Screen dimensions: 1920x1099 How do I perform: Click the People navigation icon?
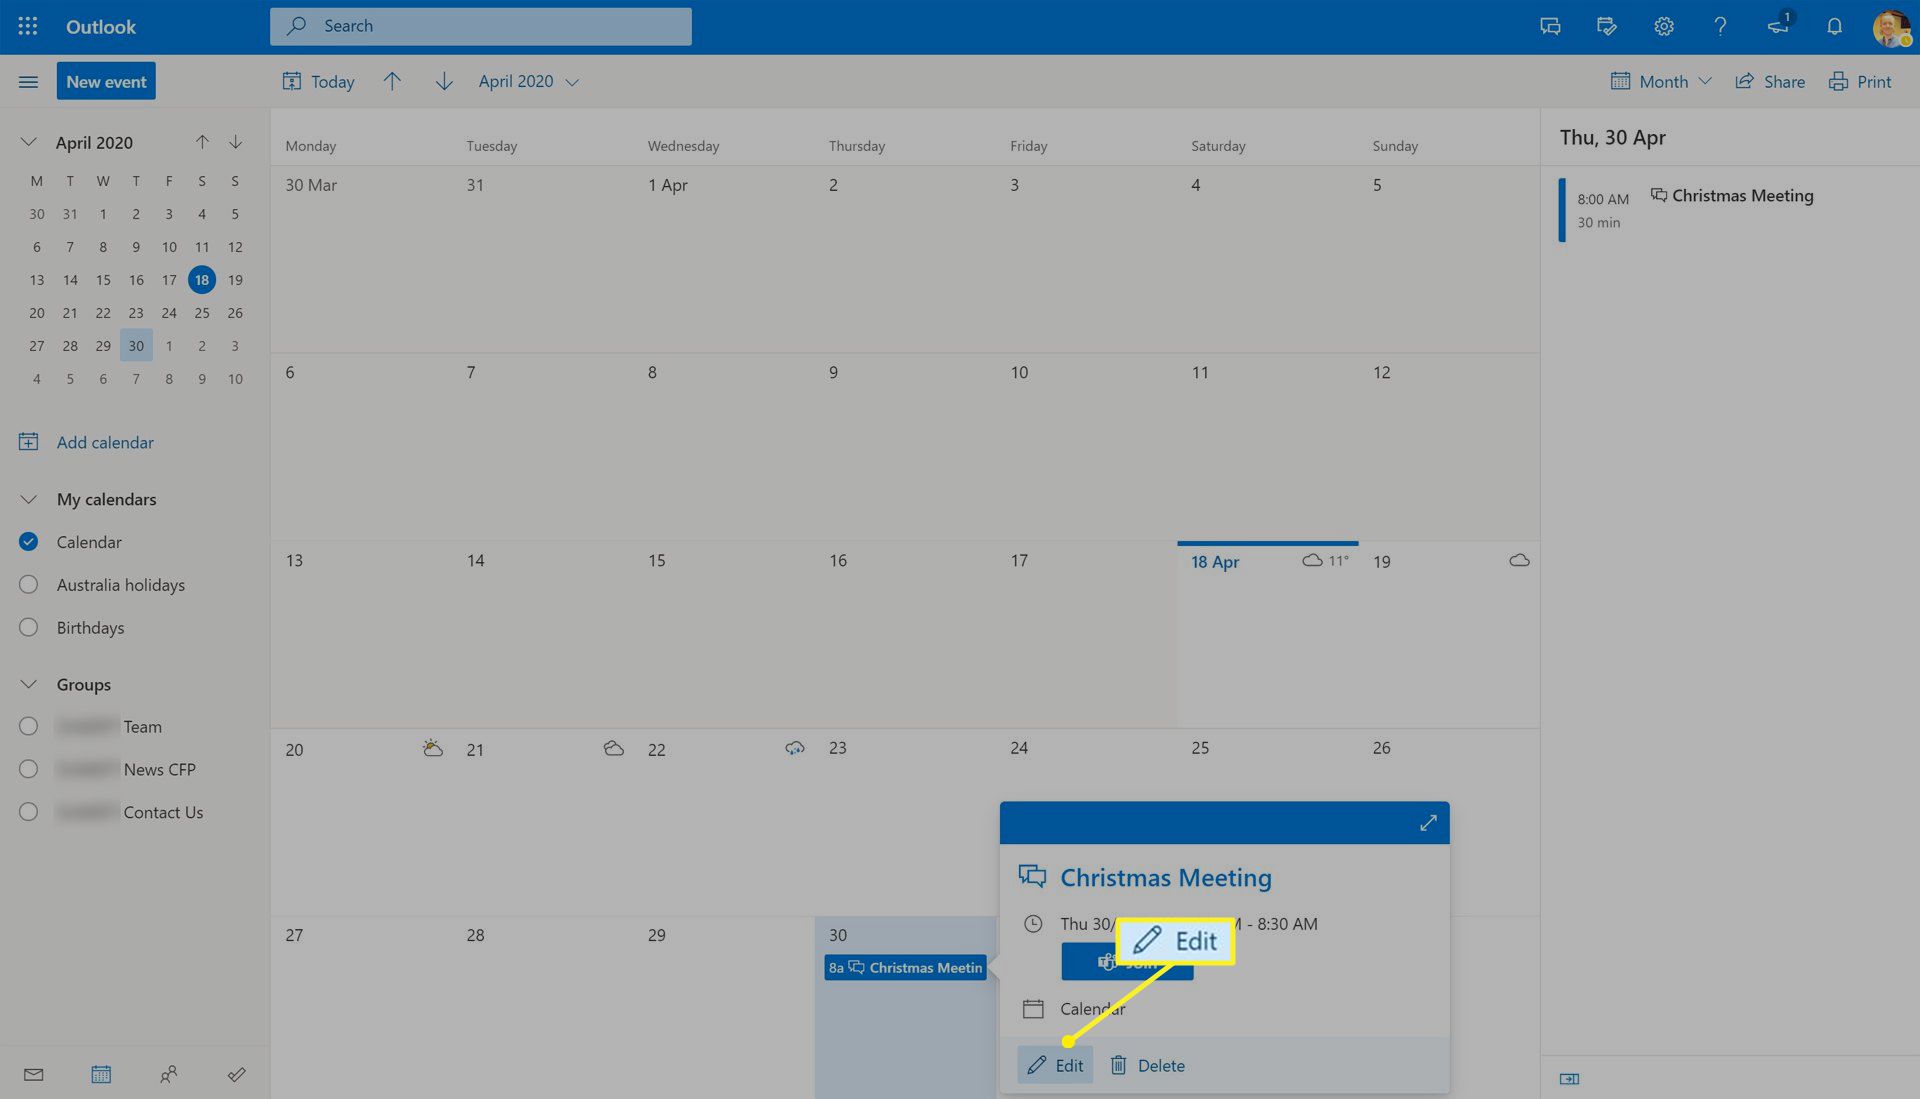click(167, 1073)
